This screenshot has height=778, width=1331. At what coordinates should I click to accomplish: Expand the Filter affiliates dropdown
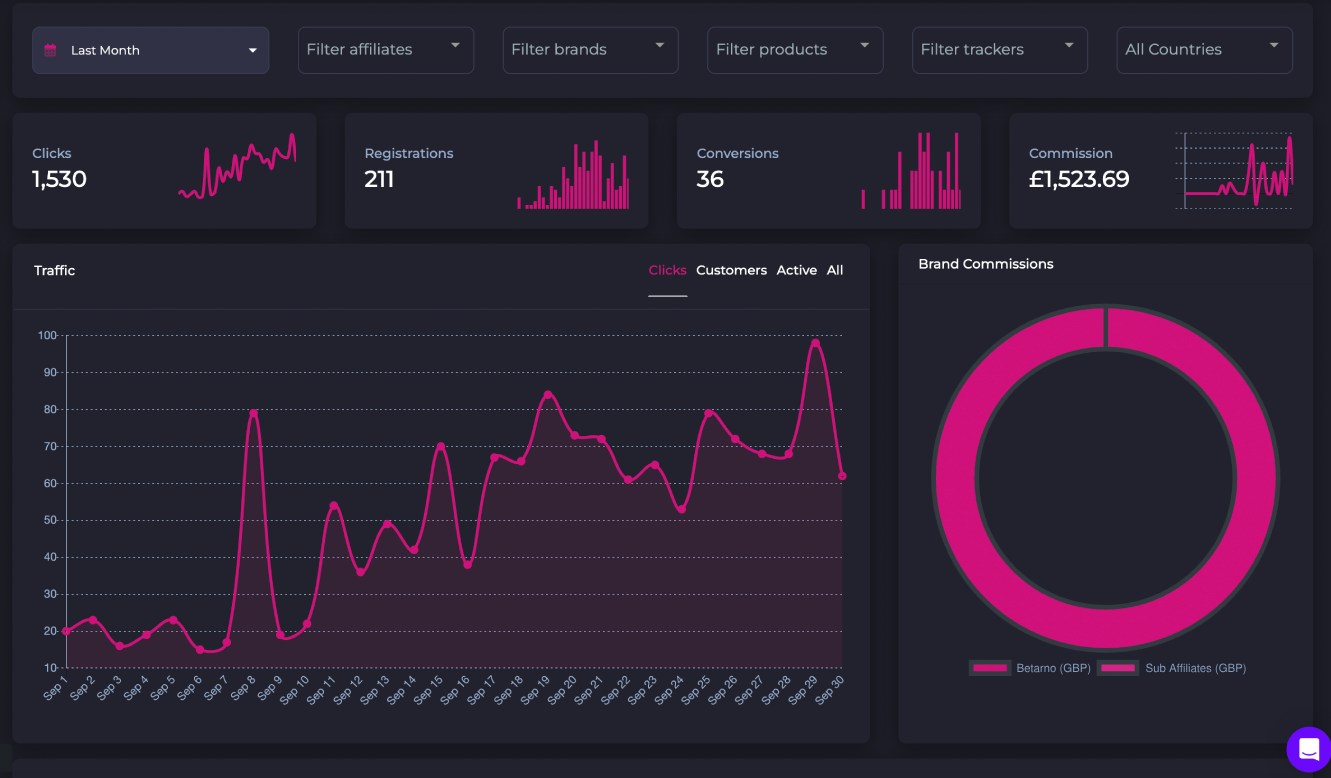coord(385,50)
